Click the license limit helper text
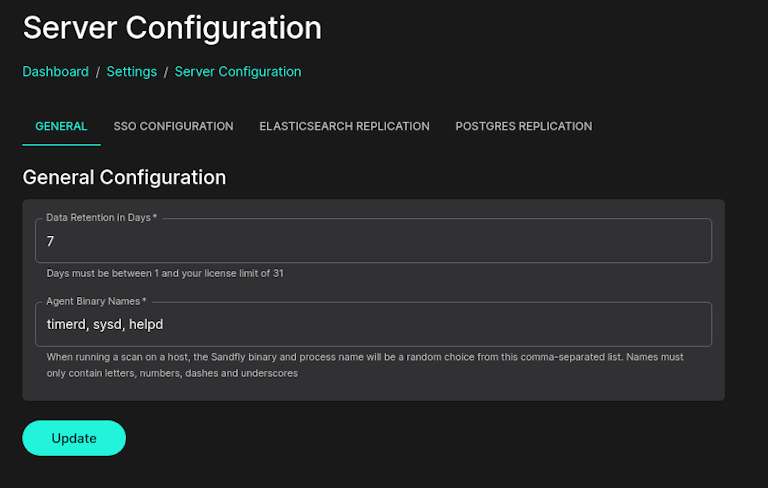768x488 pixels. tap(165, 273)
